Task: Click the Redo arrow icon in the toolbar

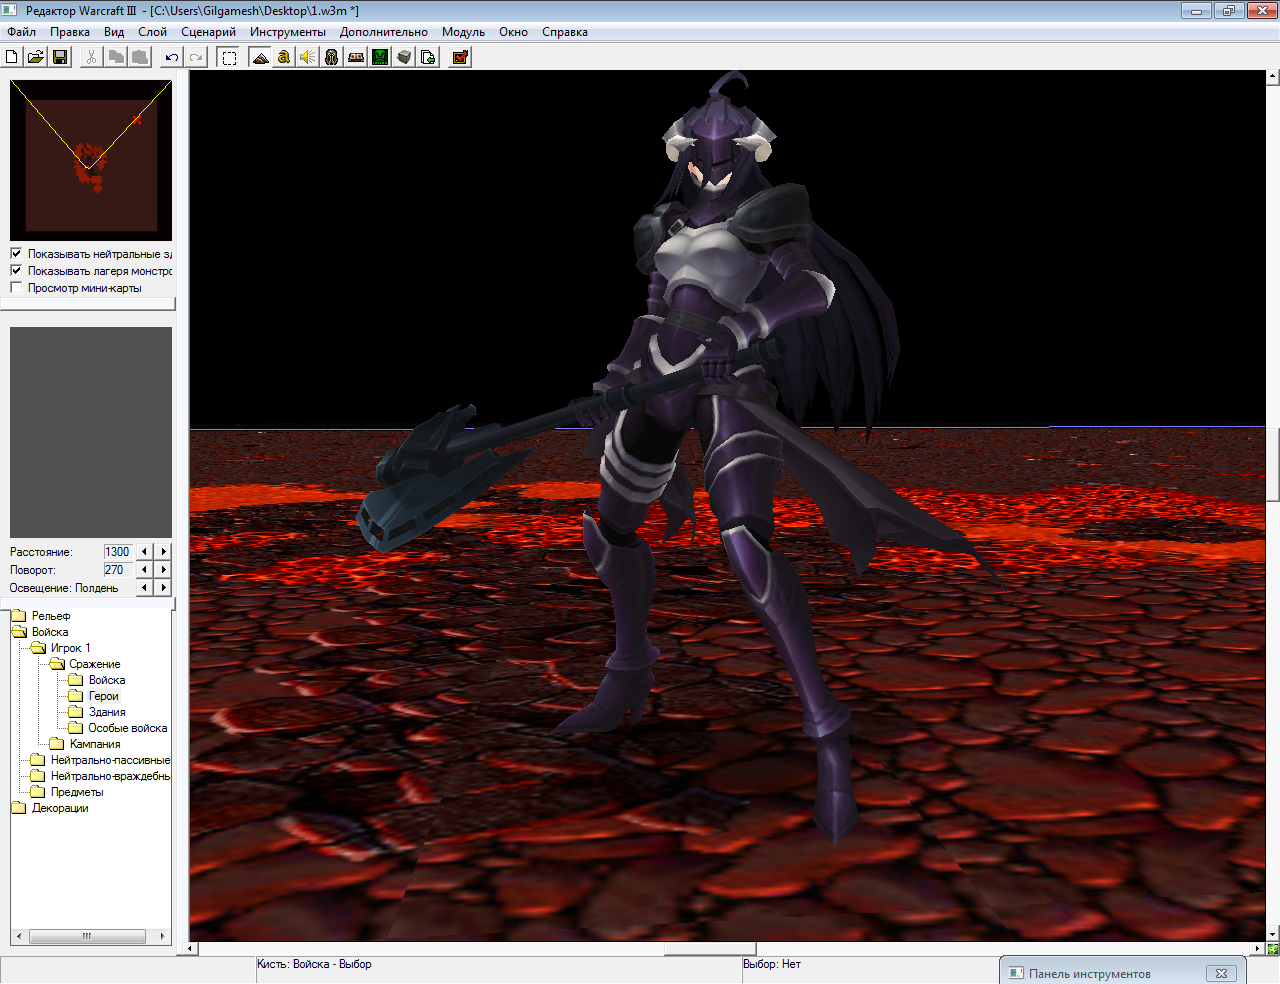Action: click(x=196, y=57)
